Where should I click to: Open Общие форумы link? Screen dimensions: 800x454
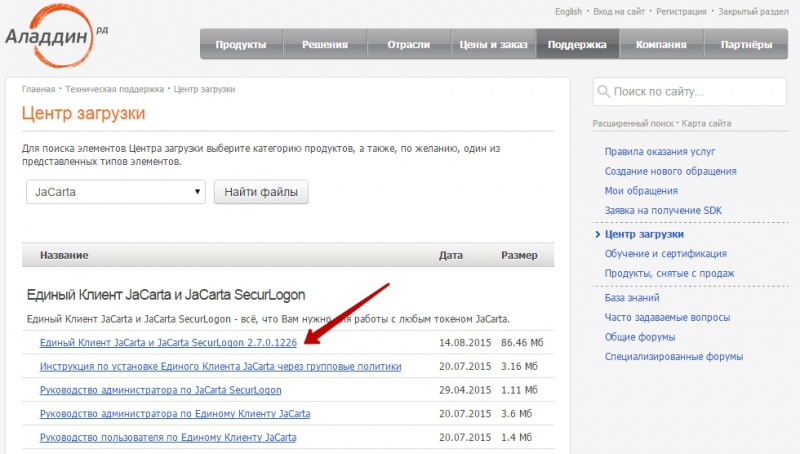[640, 337]
